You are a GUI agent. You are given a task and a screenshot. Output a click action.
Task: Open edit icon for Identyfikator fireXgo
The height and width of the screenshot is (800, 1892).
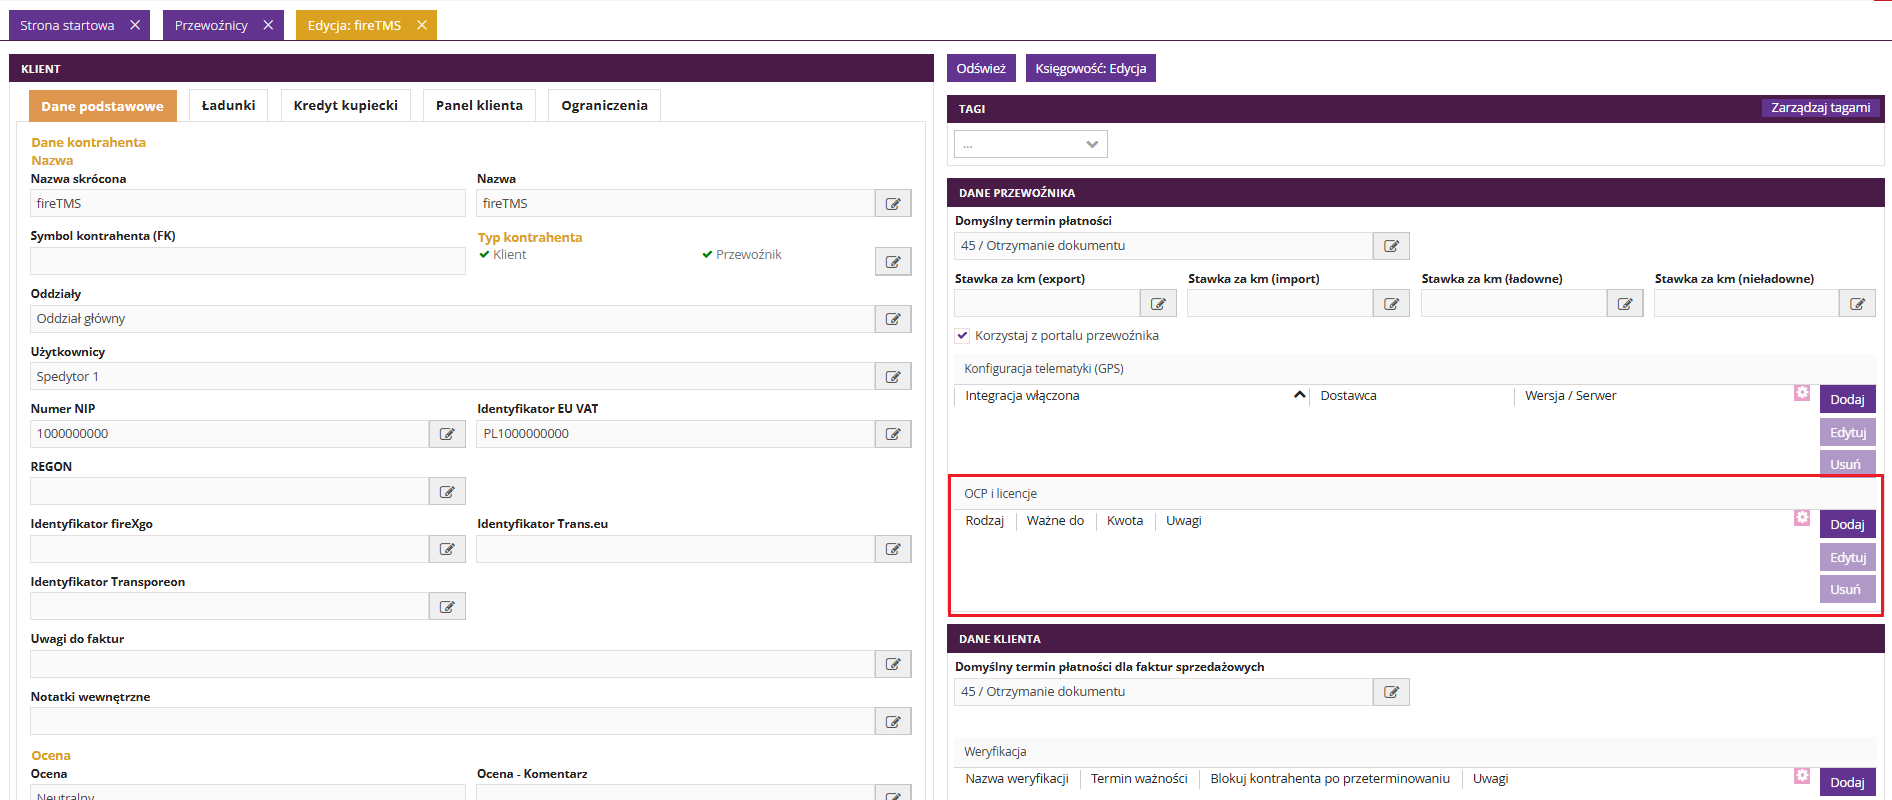point(447,549)
